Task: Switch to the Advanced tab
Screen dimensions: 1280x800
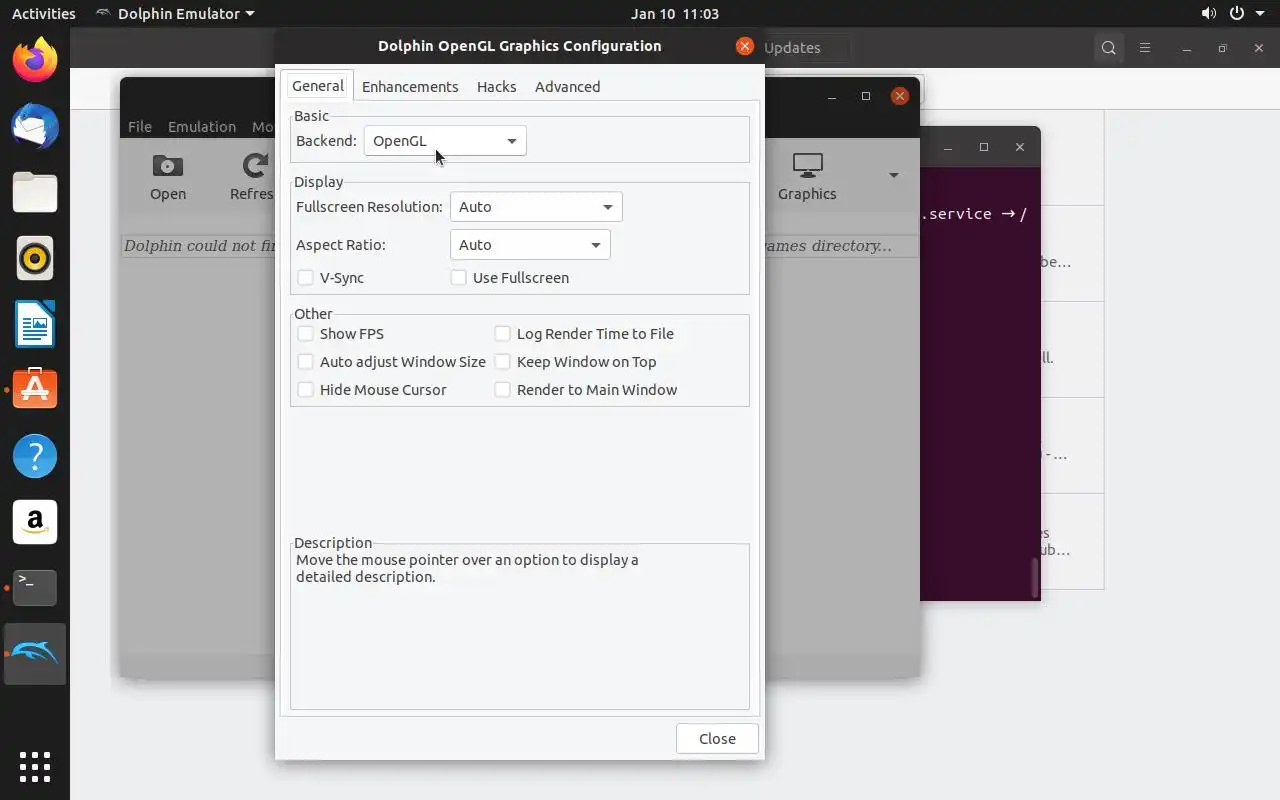Action: pos(567,87)
